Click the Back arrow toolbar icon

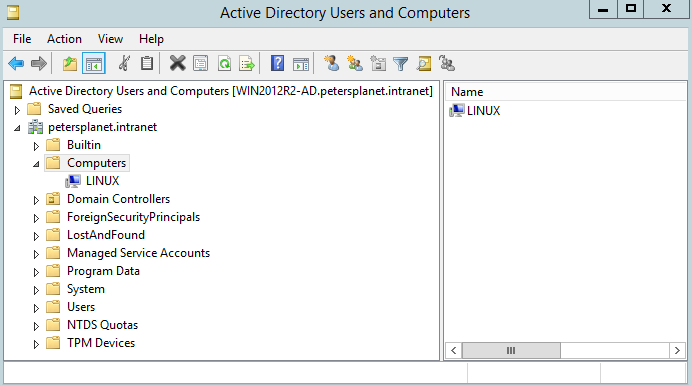pyautogui.click(x=16, y=64)
